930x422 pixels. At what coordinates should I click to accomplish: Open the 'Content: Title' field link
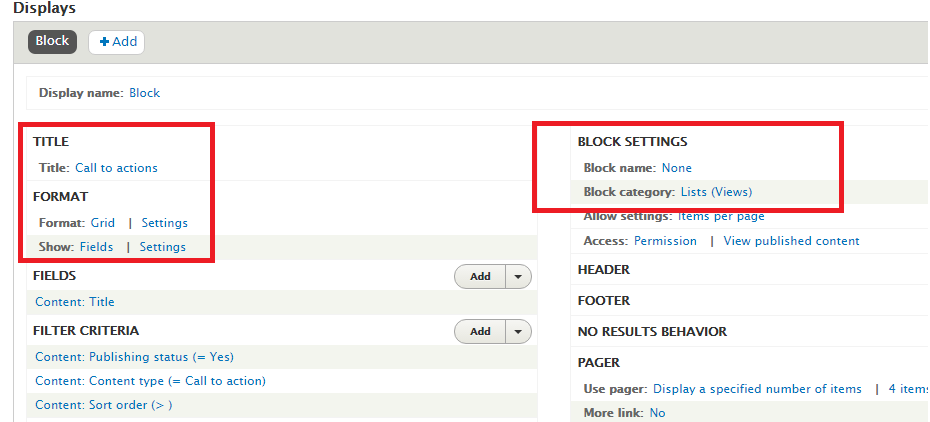coord(75,302)
